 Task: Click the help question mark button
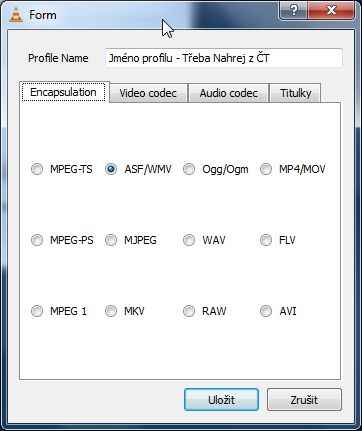click(x=293, y=11)
